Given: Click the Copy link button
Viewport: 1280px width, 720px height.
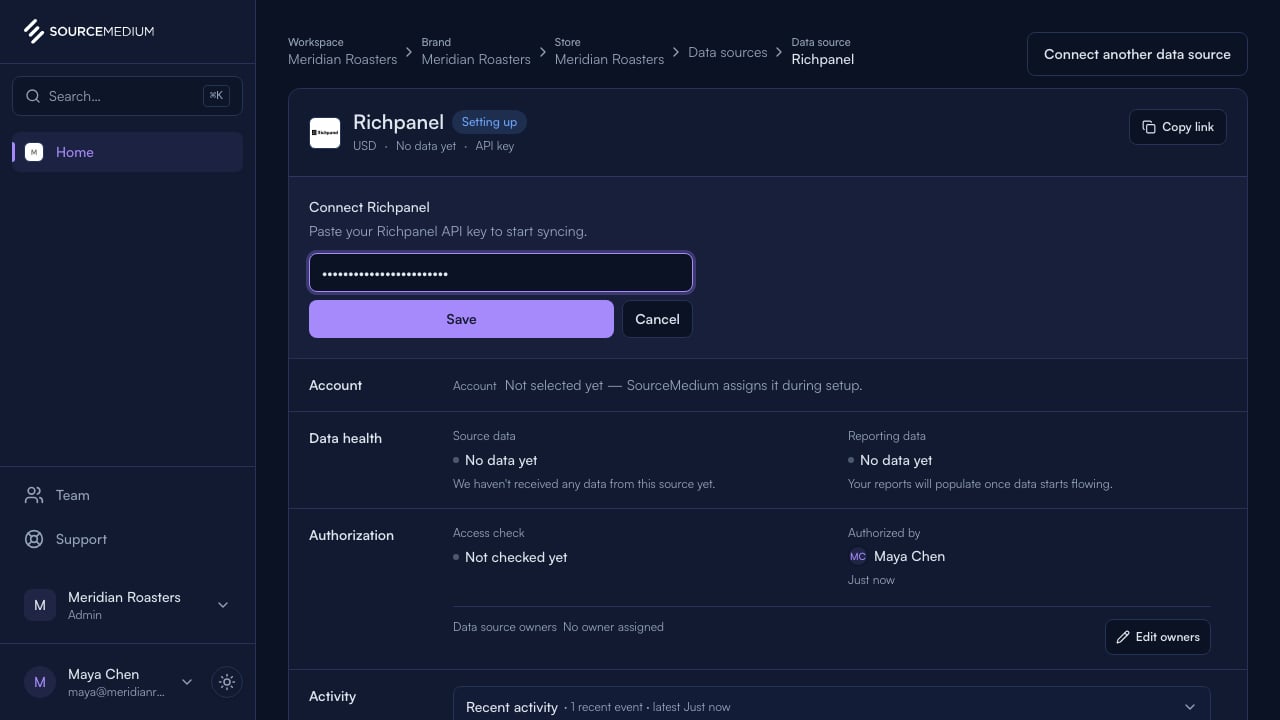Looking at the screenshot, I should 1178,127.
